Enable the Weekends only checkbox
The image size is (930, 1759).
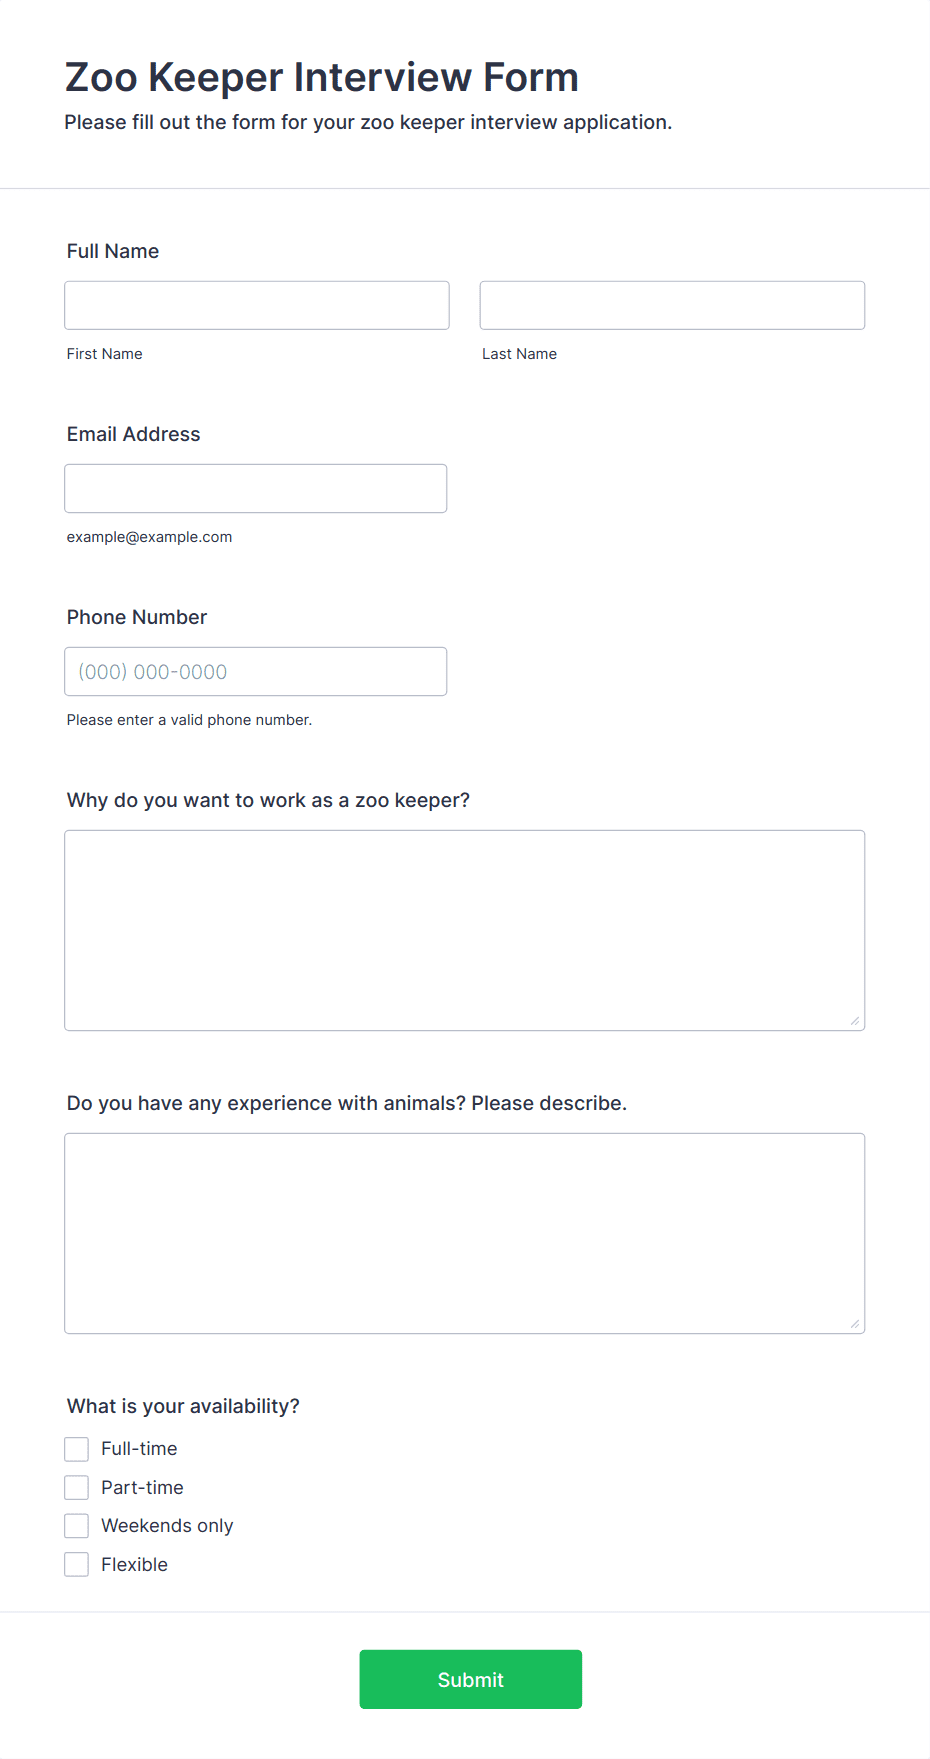(x=77, y=1526)
